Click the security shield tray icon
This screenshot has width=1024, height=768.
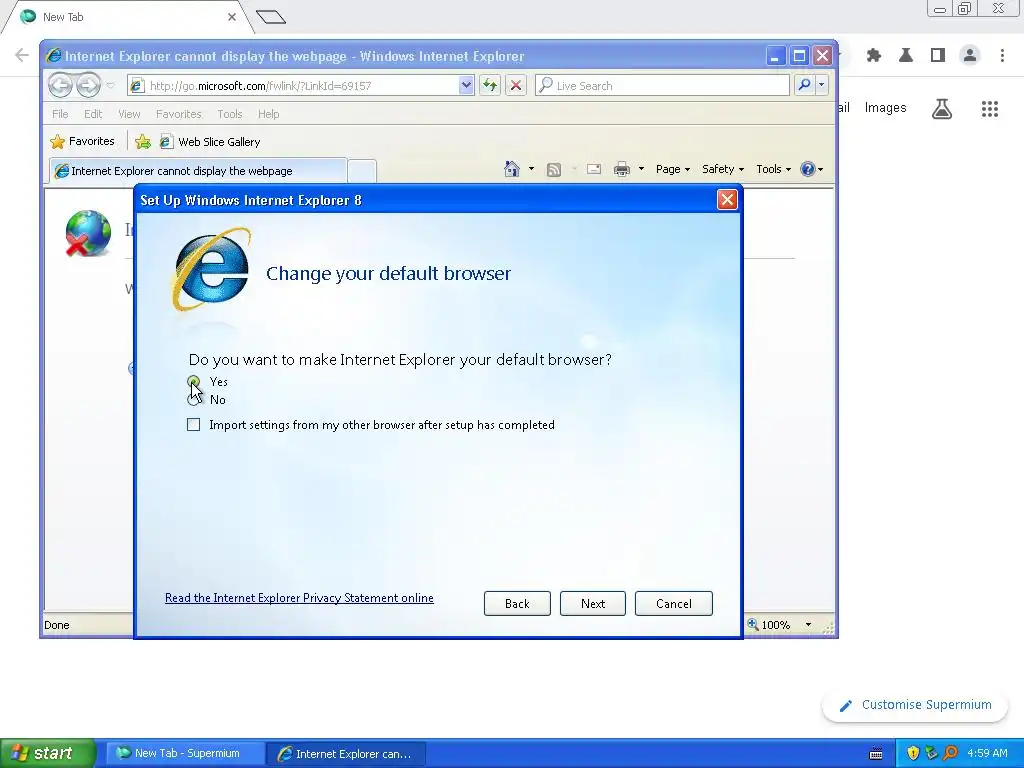point(912,753)
